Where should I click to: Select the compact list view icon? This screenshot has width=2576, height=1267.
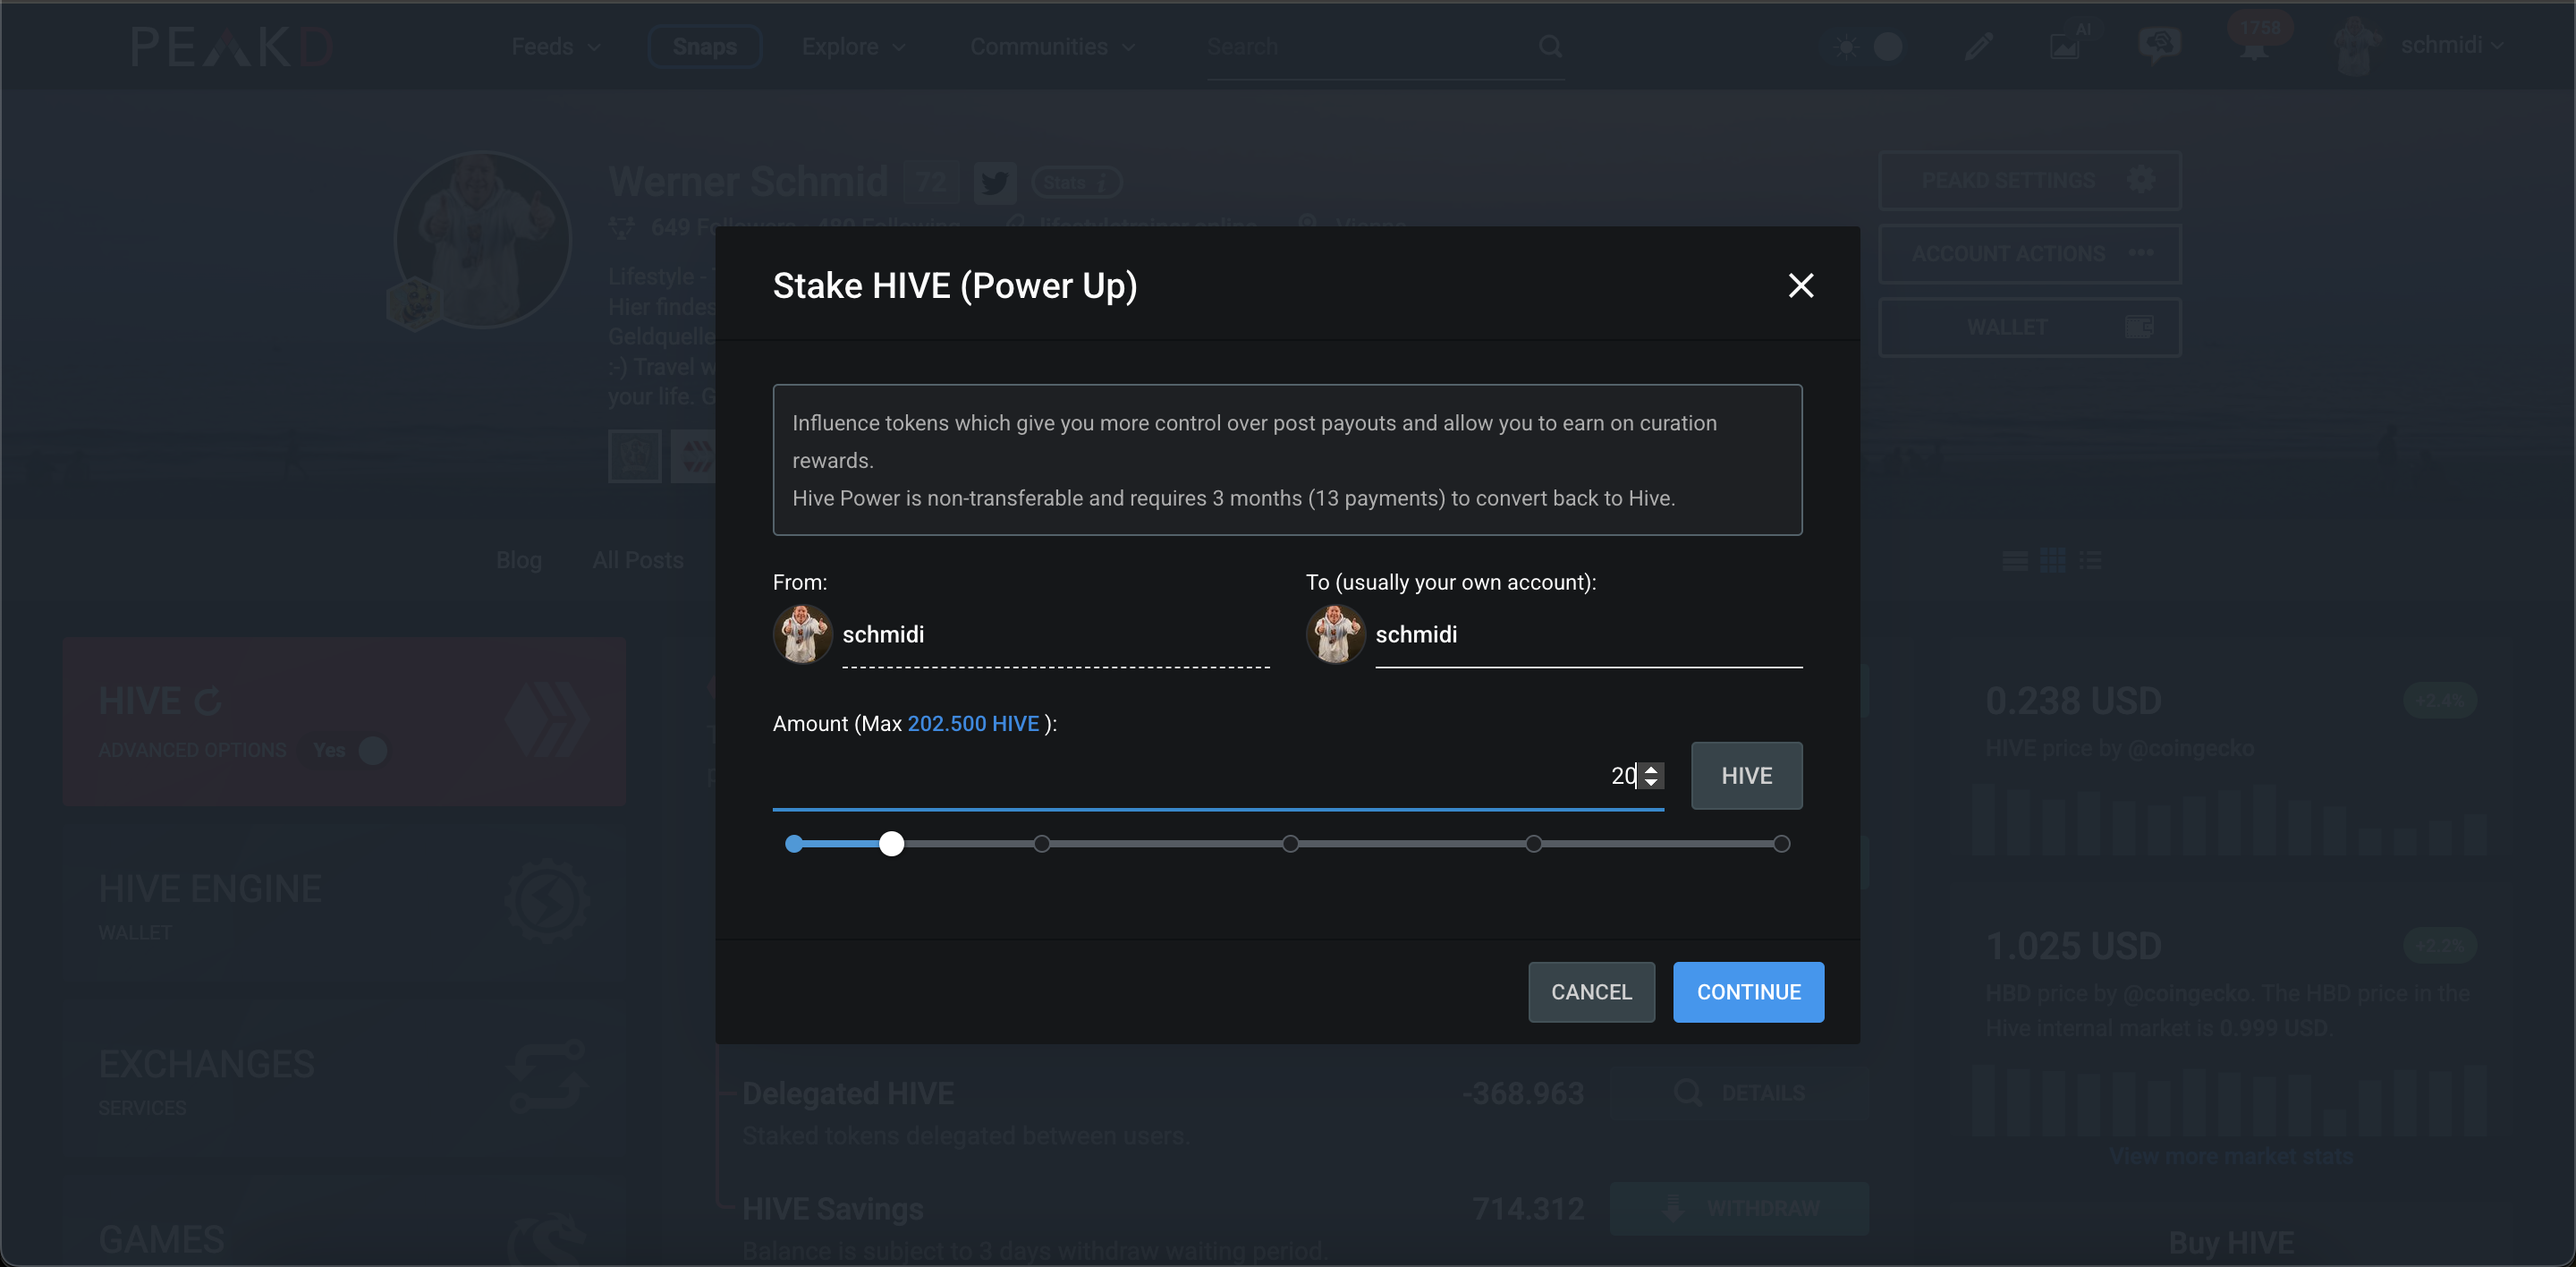(2091, 561)
